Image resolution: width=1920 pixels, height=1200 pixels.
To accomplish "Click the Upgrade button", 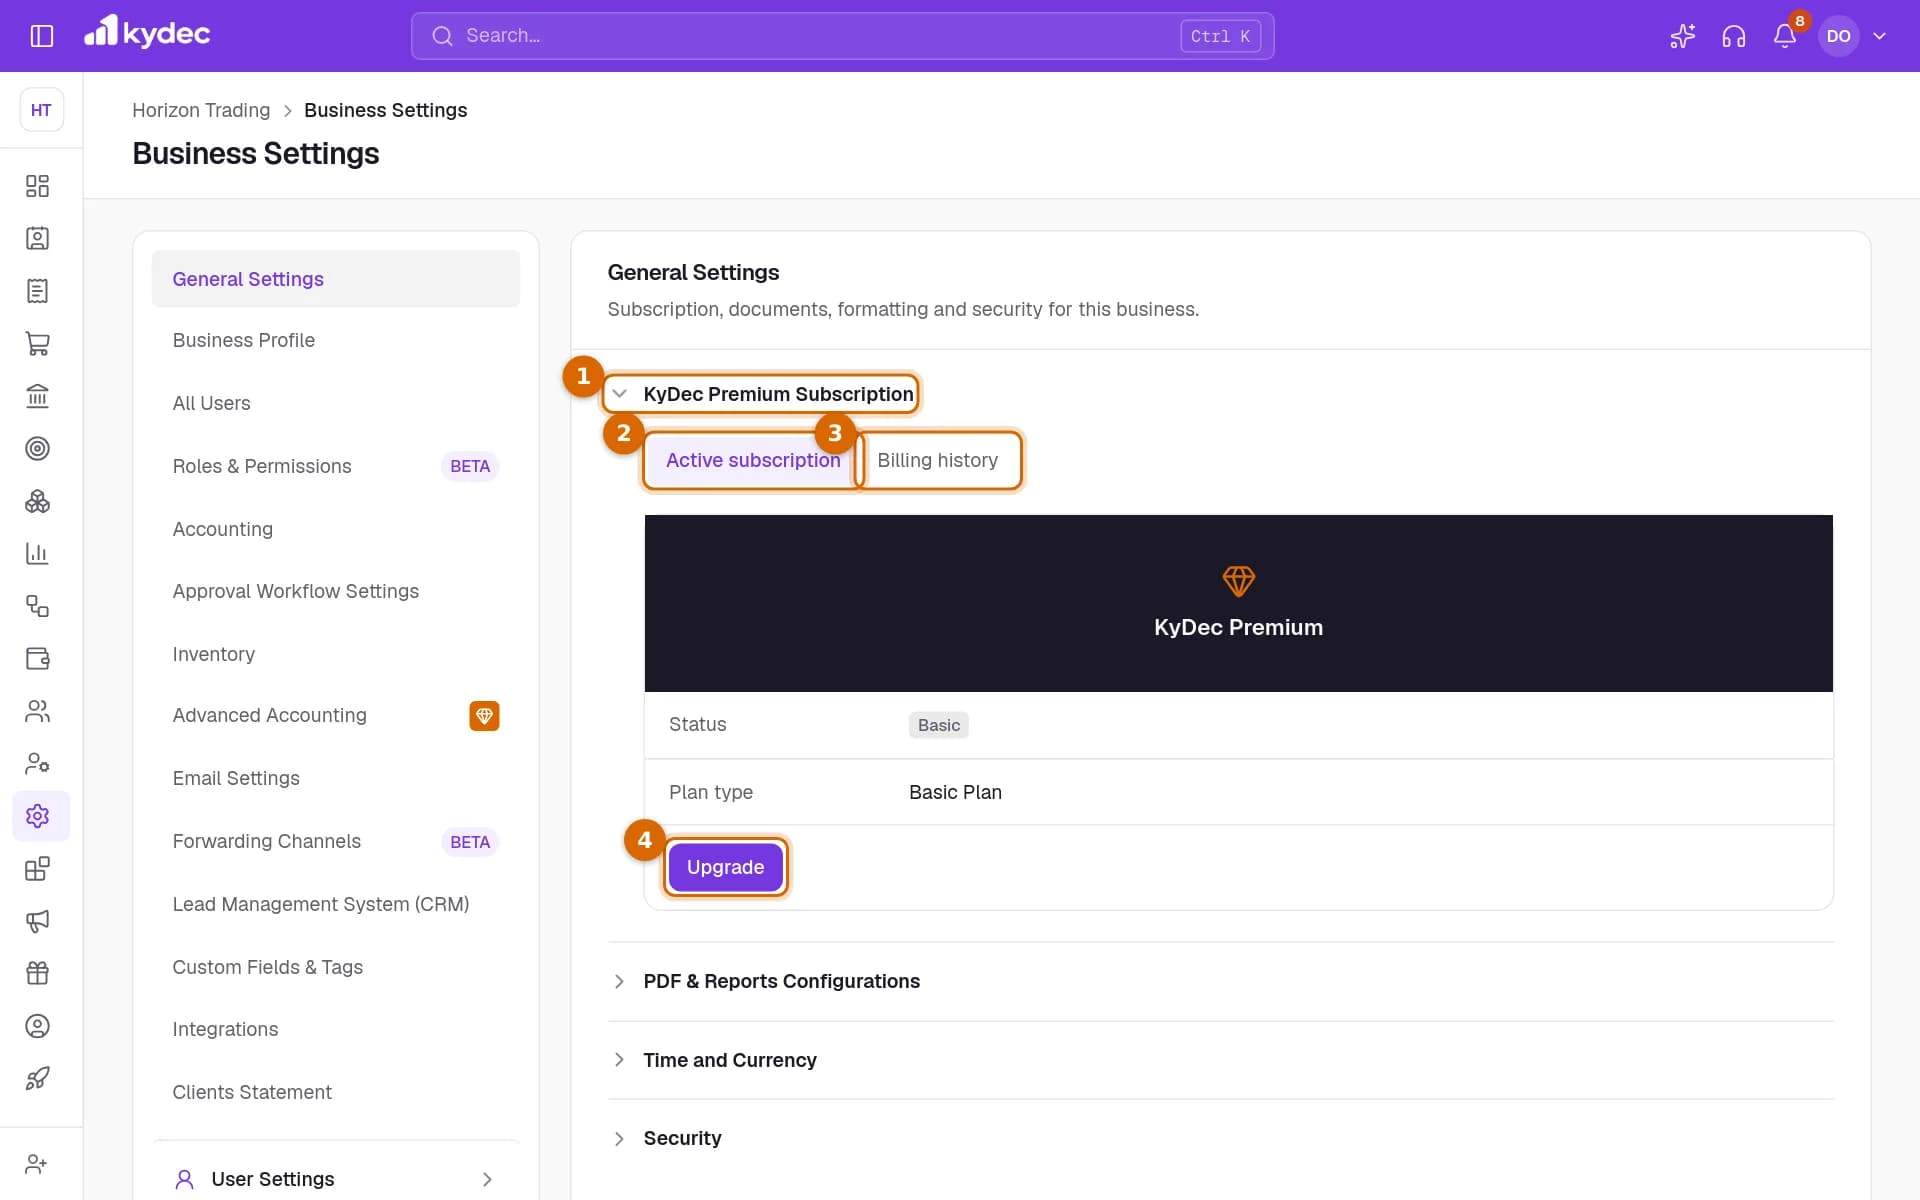I will coord(725,867).
